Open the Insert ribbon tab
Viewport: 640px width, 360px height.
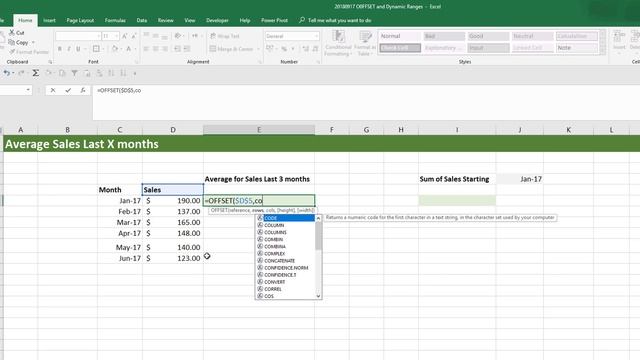tap(49, 20)
